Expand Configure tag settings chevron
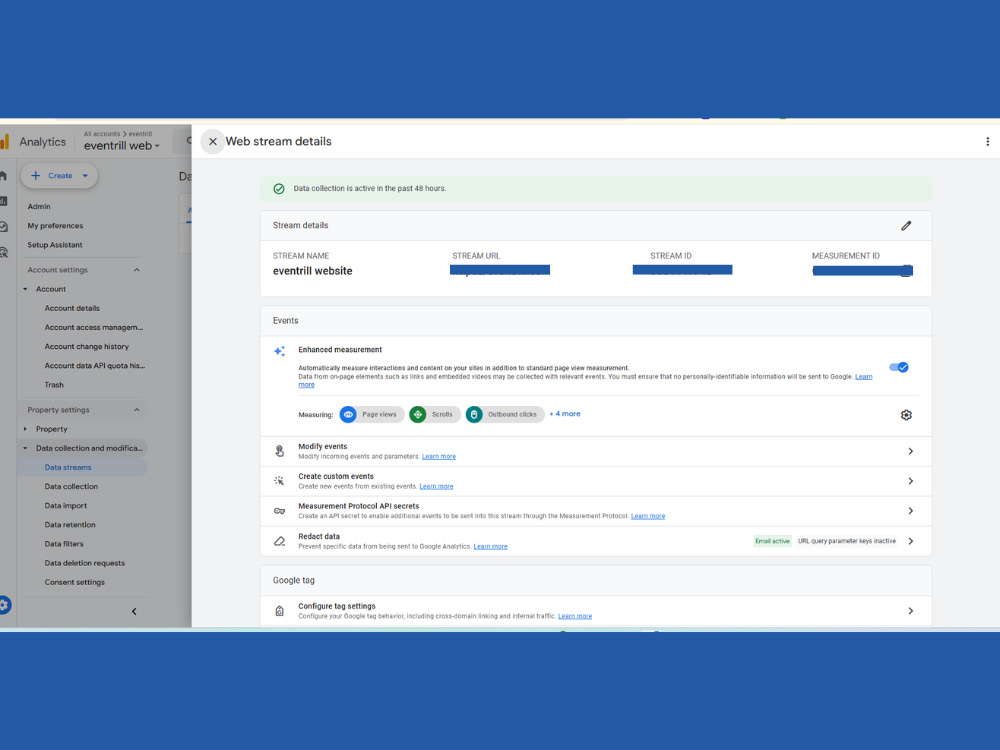Viewport: 1000px width, 750px height. [x=911, y=611]
